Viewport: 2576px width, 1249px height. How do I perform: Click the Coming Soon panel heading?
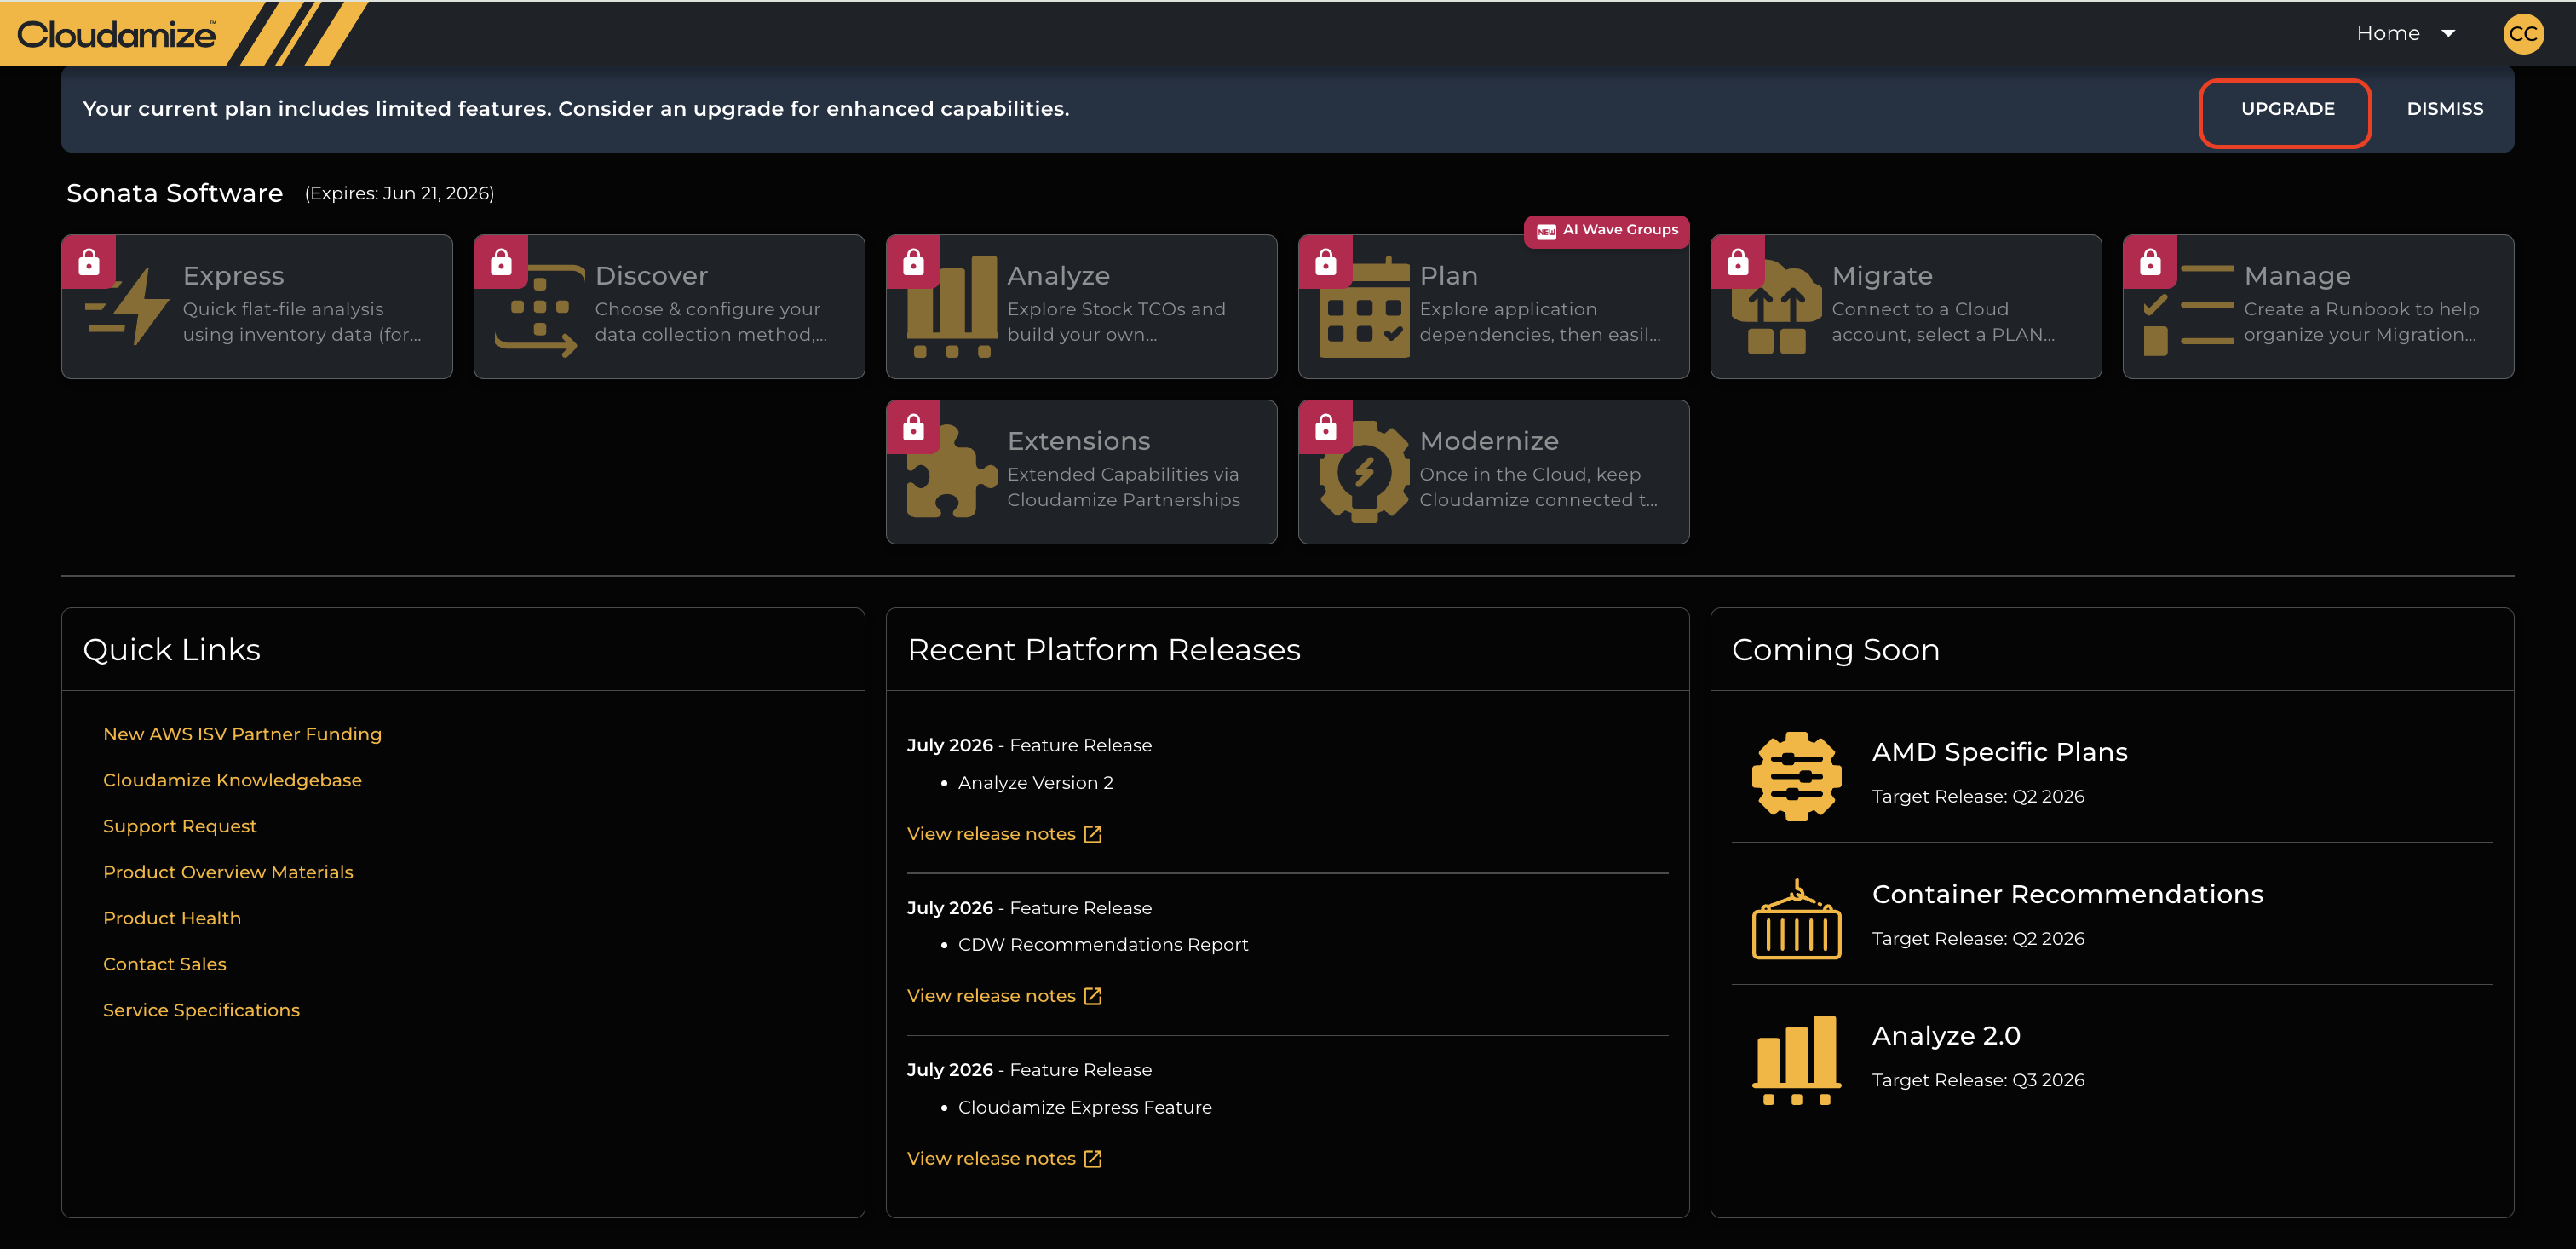point(1836,650)
